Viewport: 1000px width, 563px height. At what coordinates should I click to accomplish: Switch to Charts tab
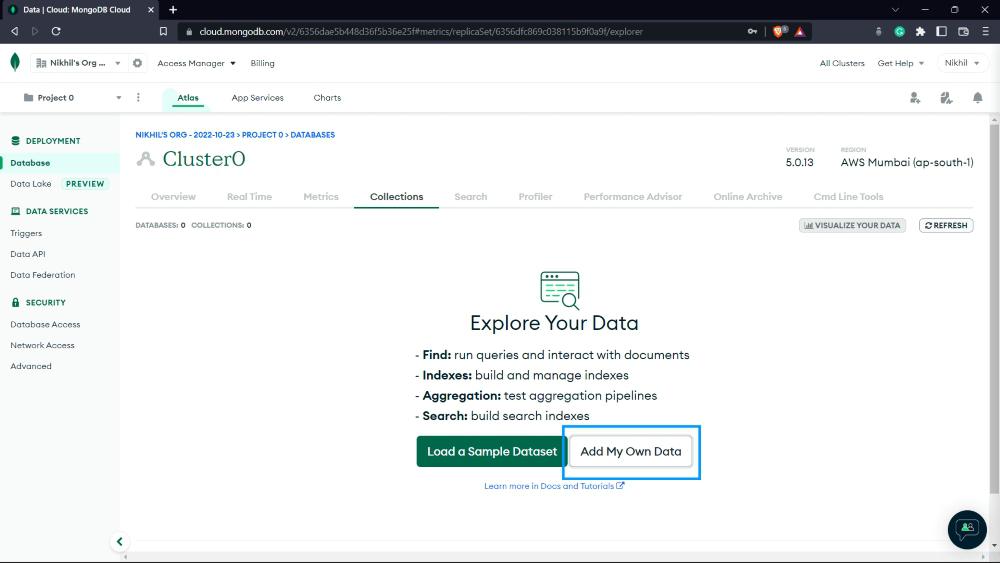[327, 98]
